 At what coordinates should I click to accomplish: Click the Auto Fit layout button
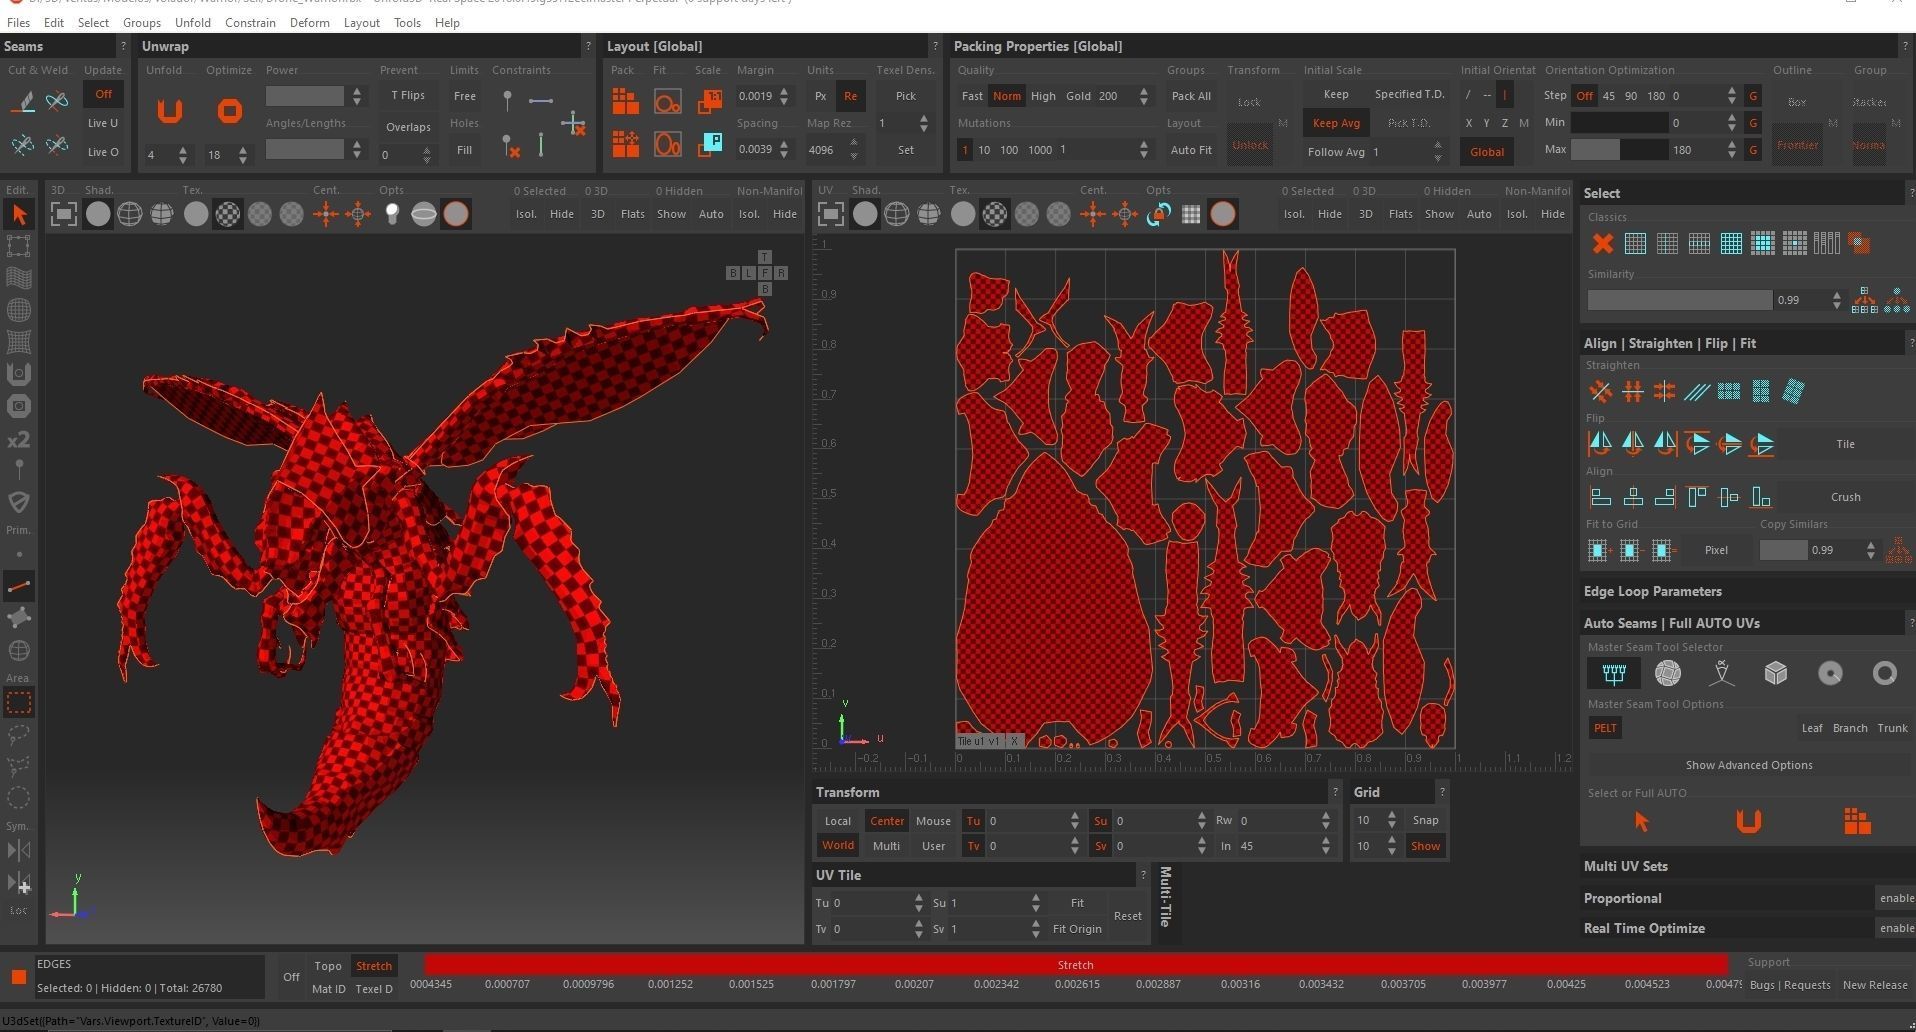click(1191, 150)
